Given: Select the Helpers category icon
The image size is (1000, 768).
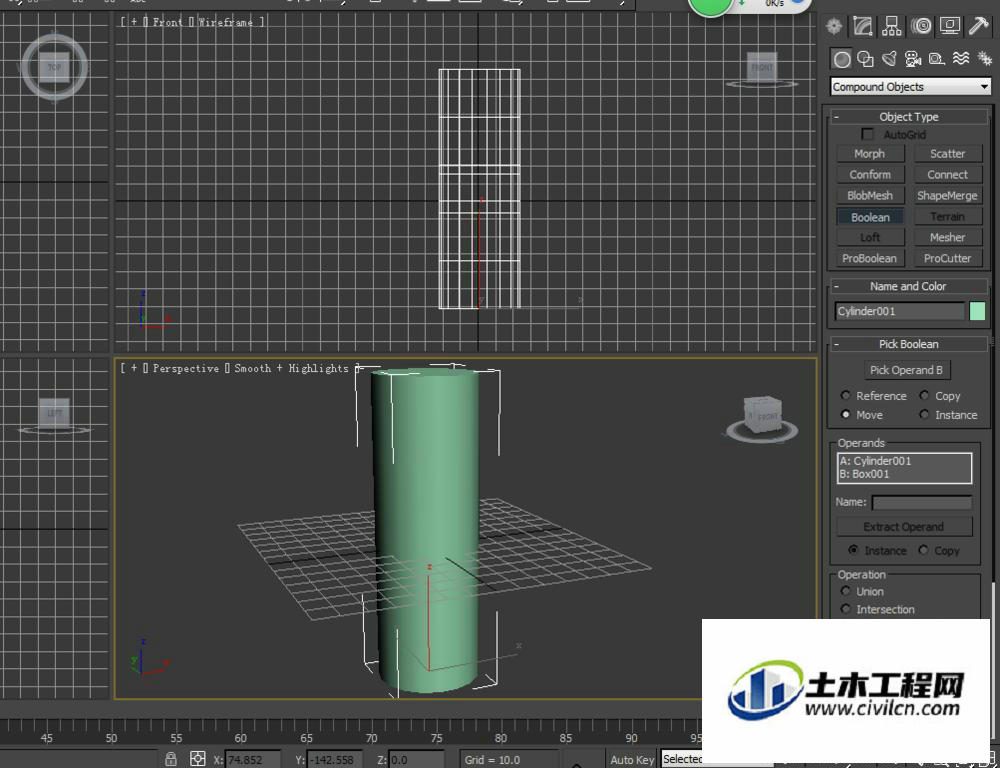Looking at the screenshot, I should coord(937,59).
